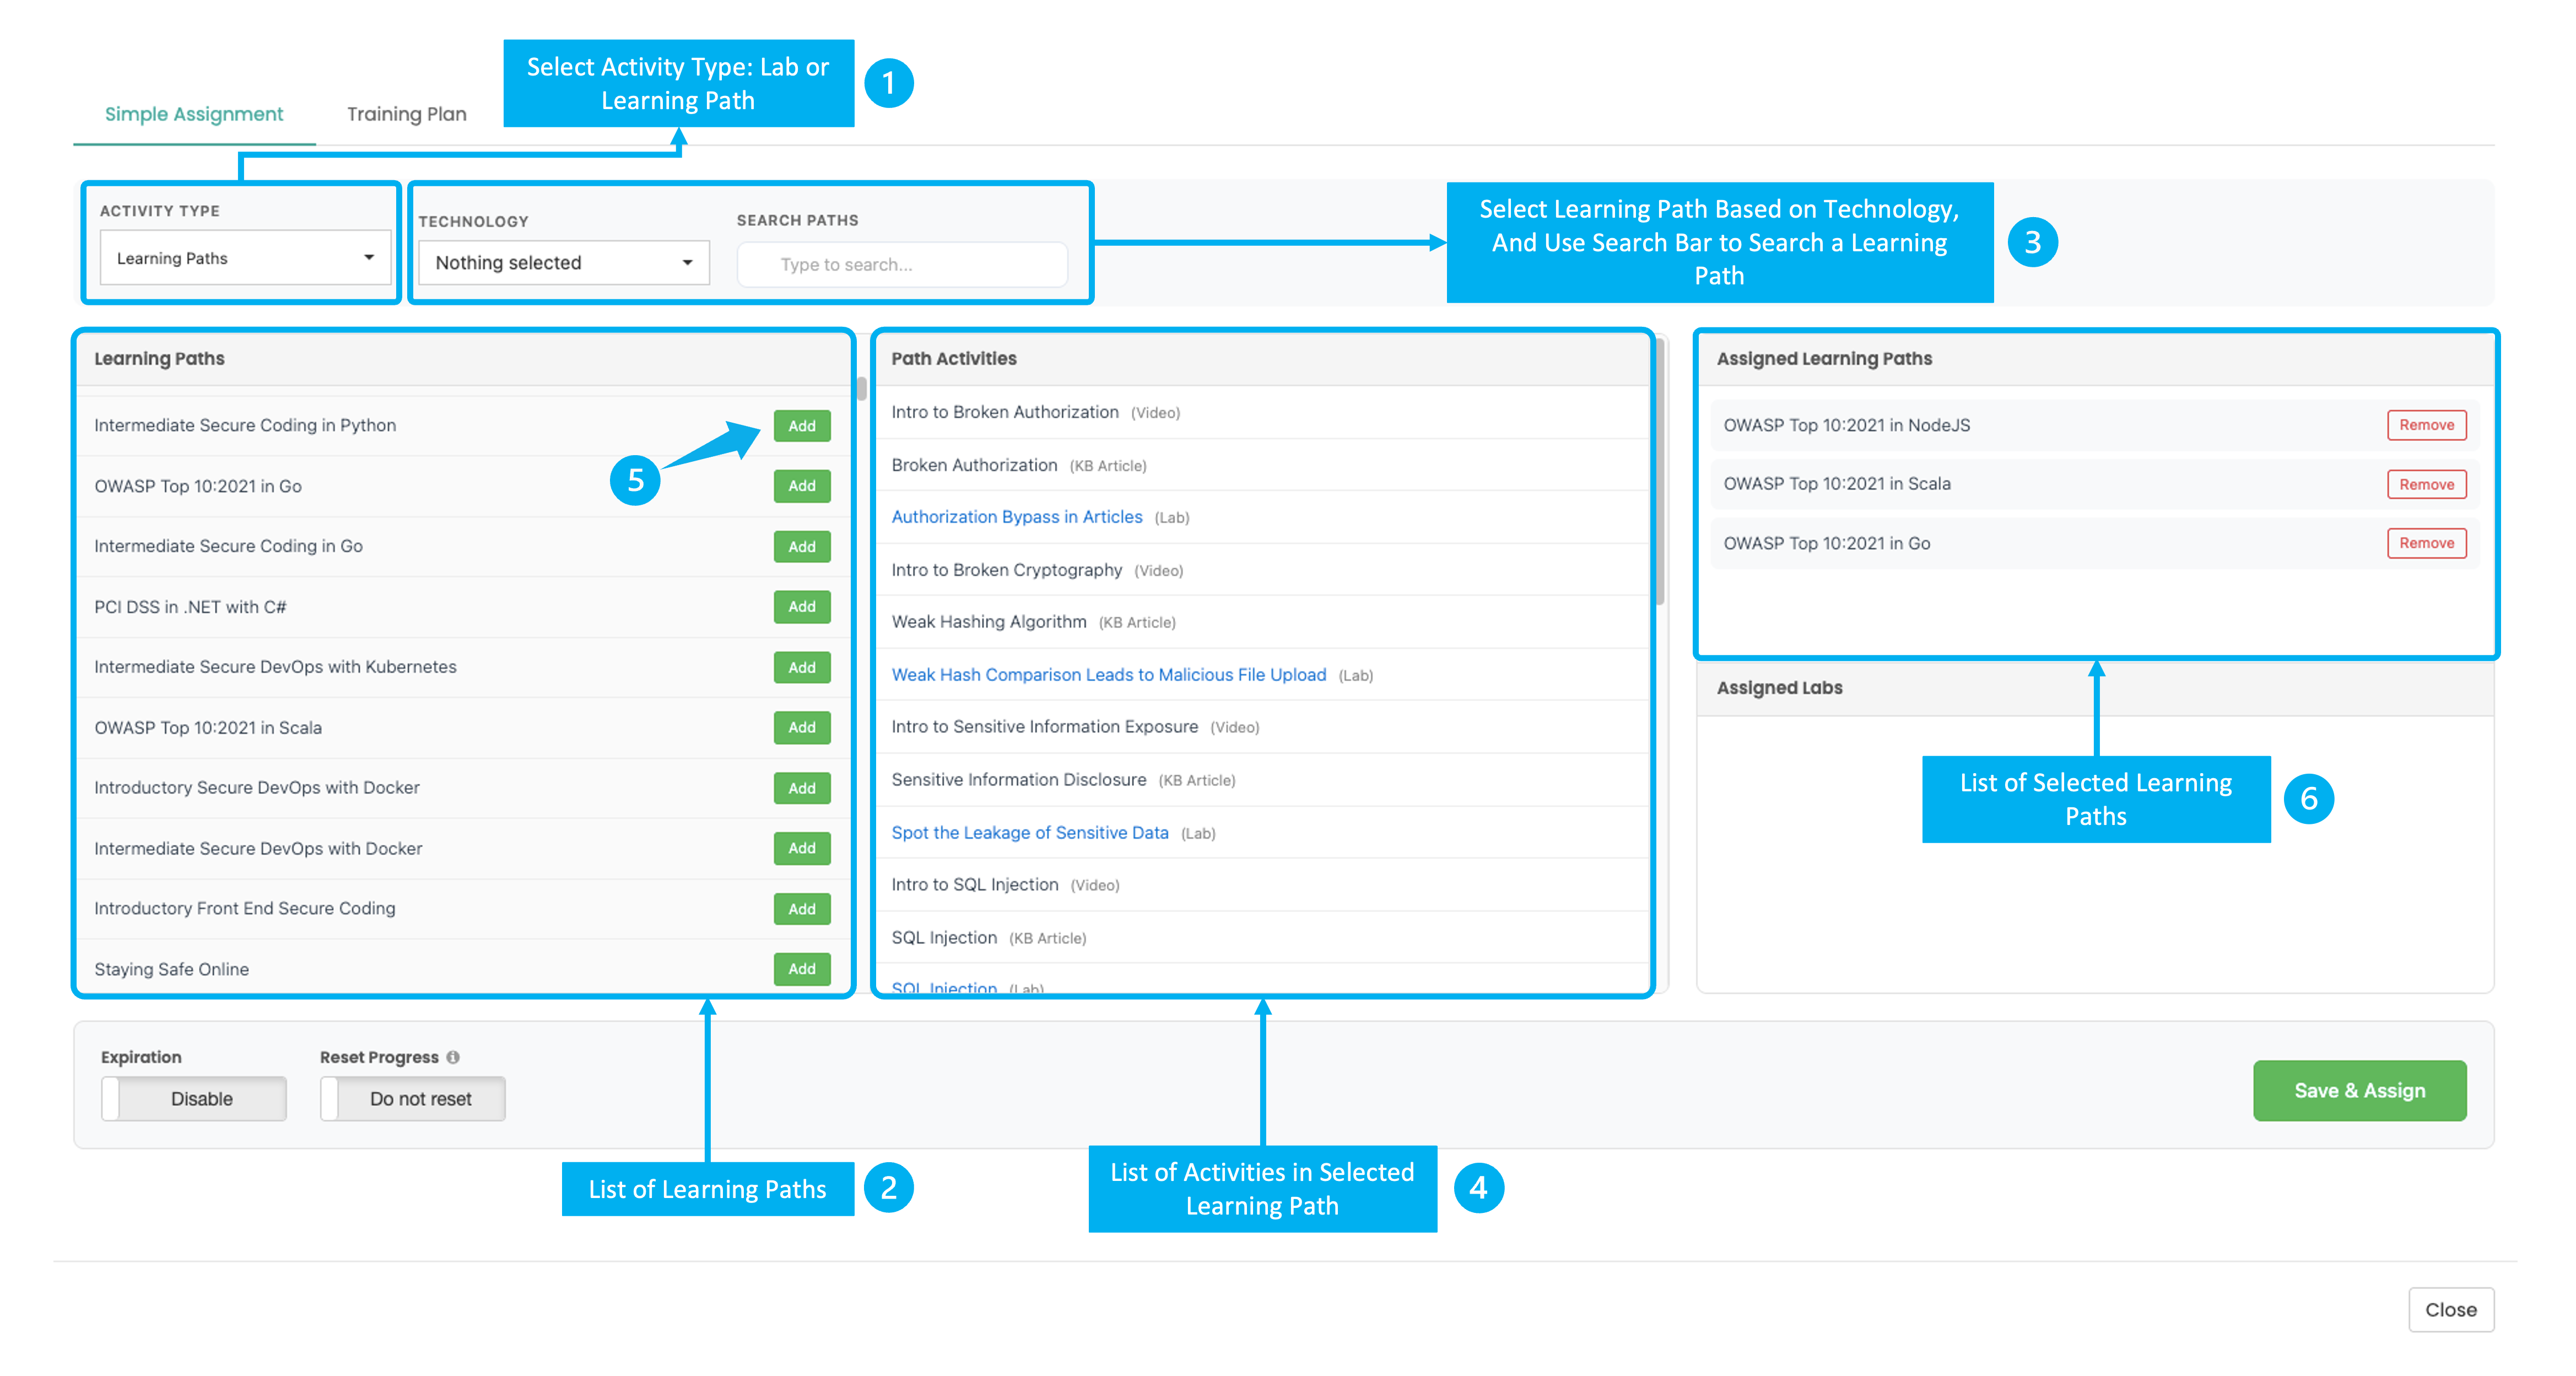The height and width of the screenshot is (1376, 2576).
Task: Add Intermediate Secure Coding in Python
Action: (801, 426)
